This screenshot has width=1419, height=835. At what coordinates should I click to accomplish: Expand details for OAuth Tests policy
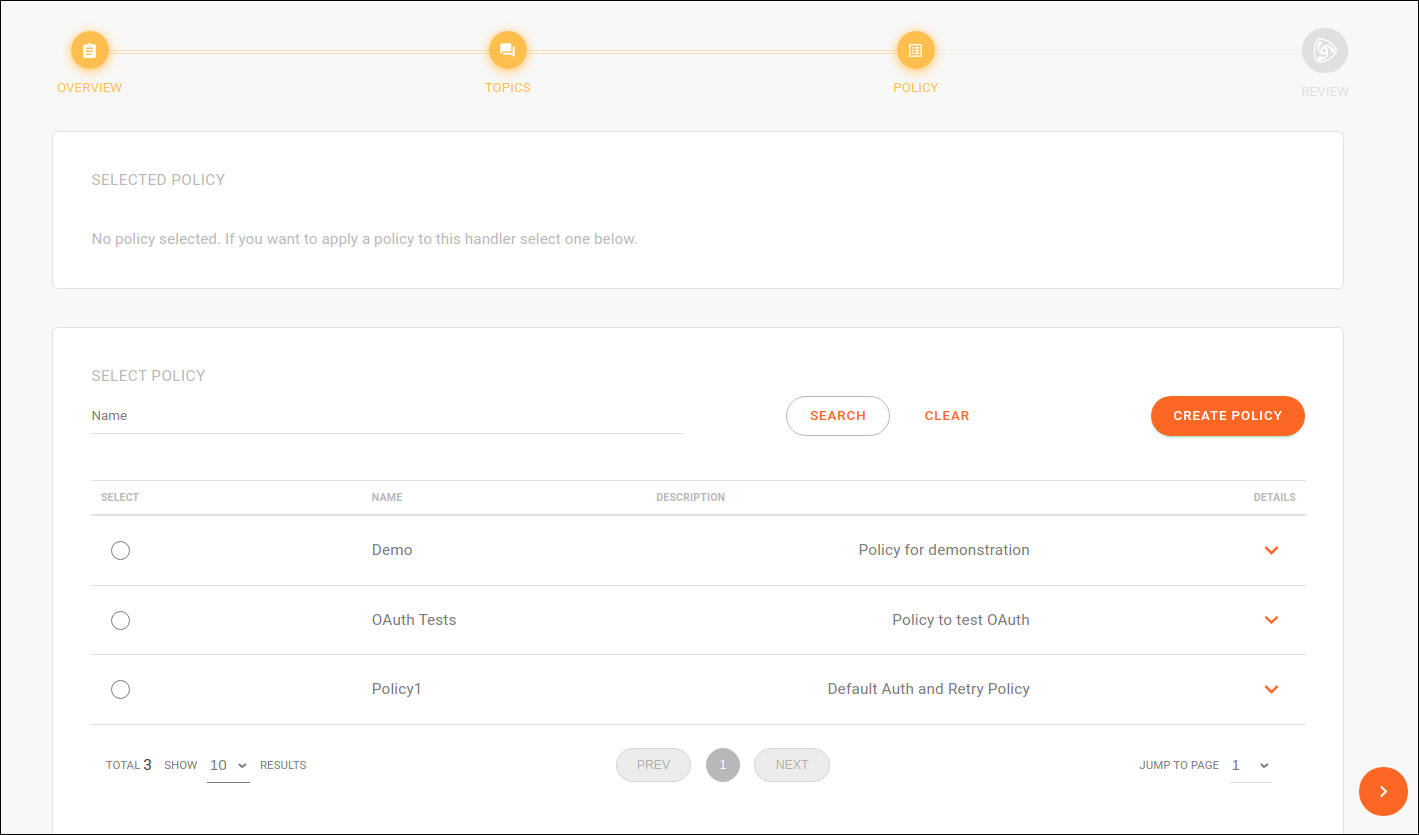click(1271, 620)
